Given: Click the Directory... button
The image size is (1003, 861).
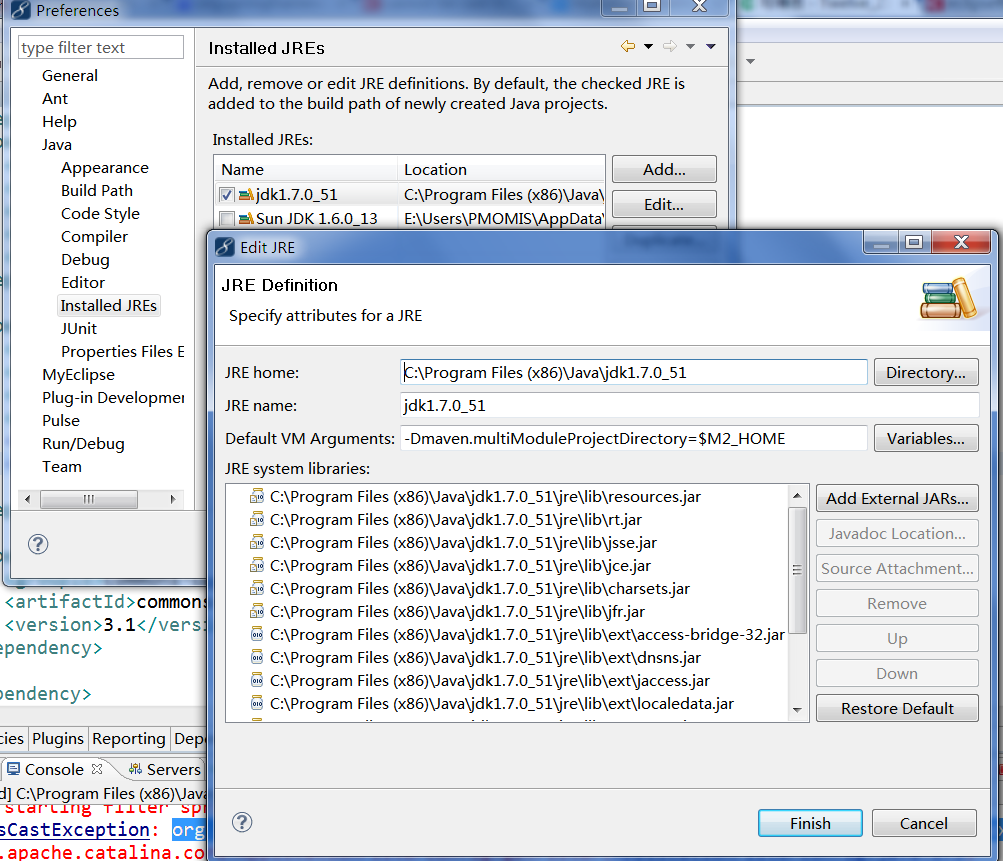Looking at the screenshot, I should pyautogui.click(x=925, y=372).
